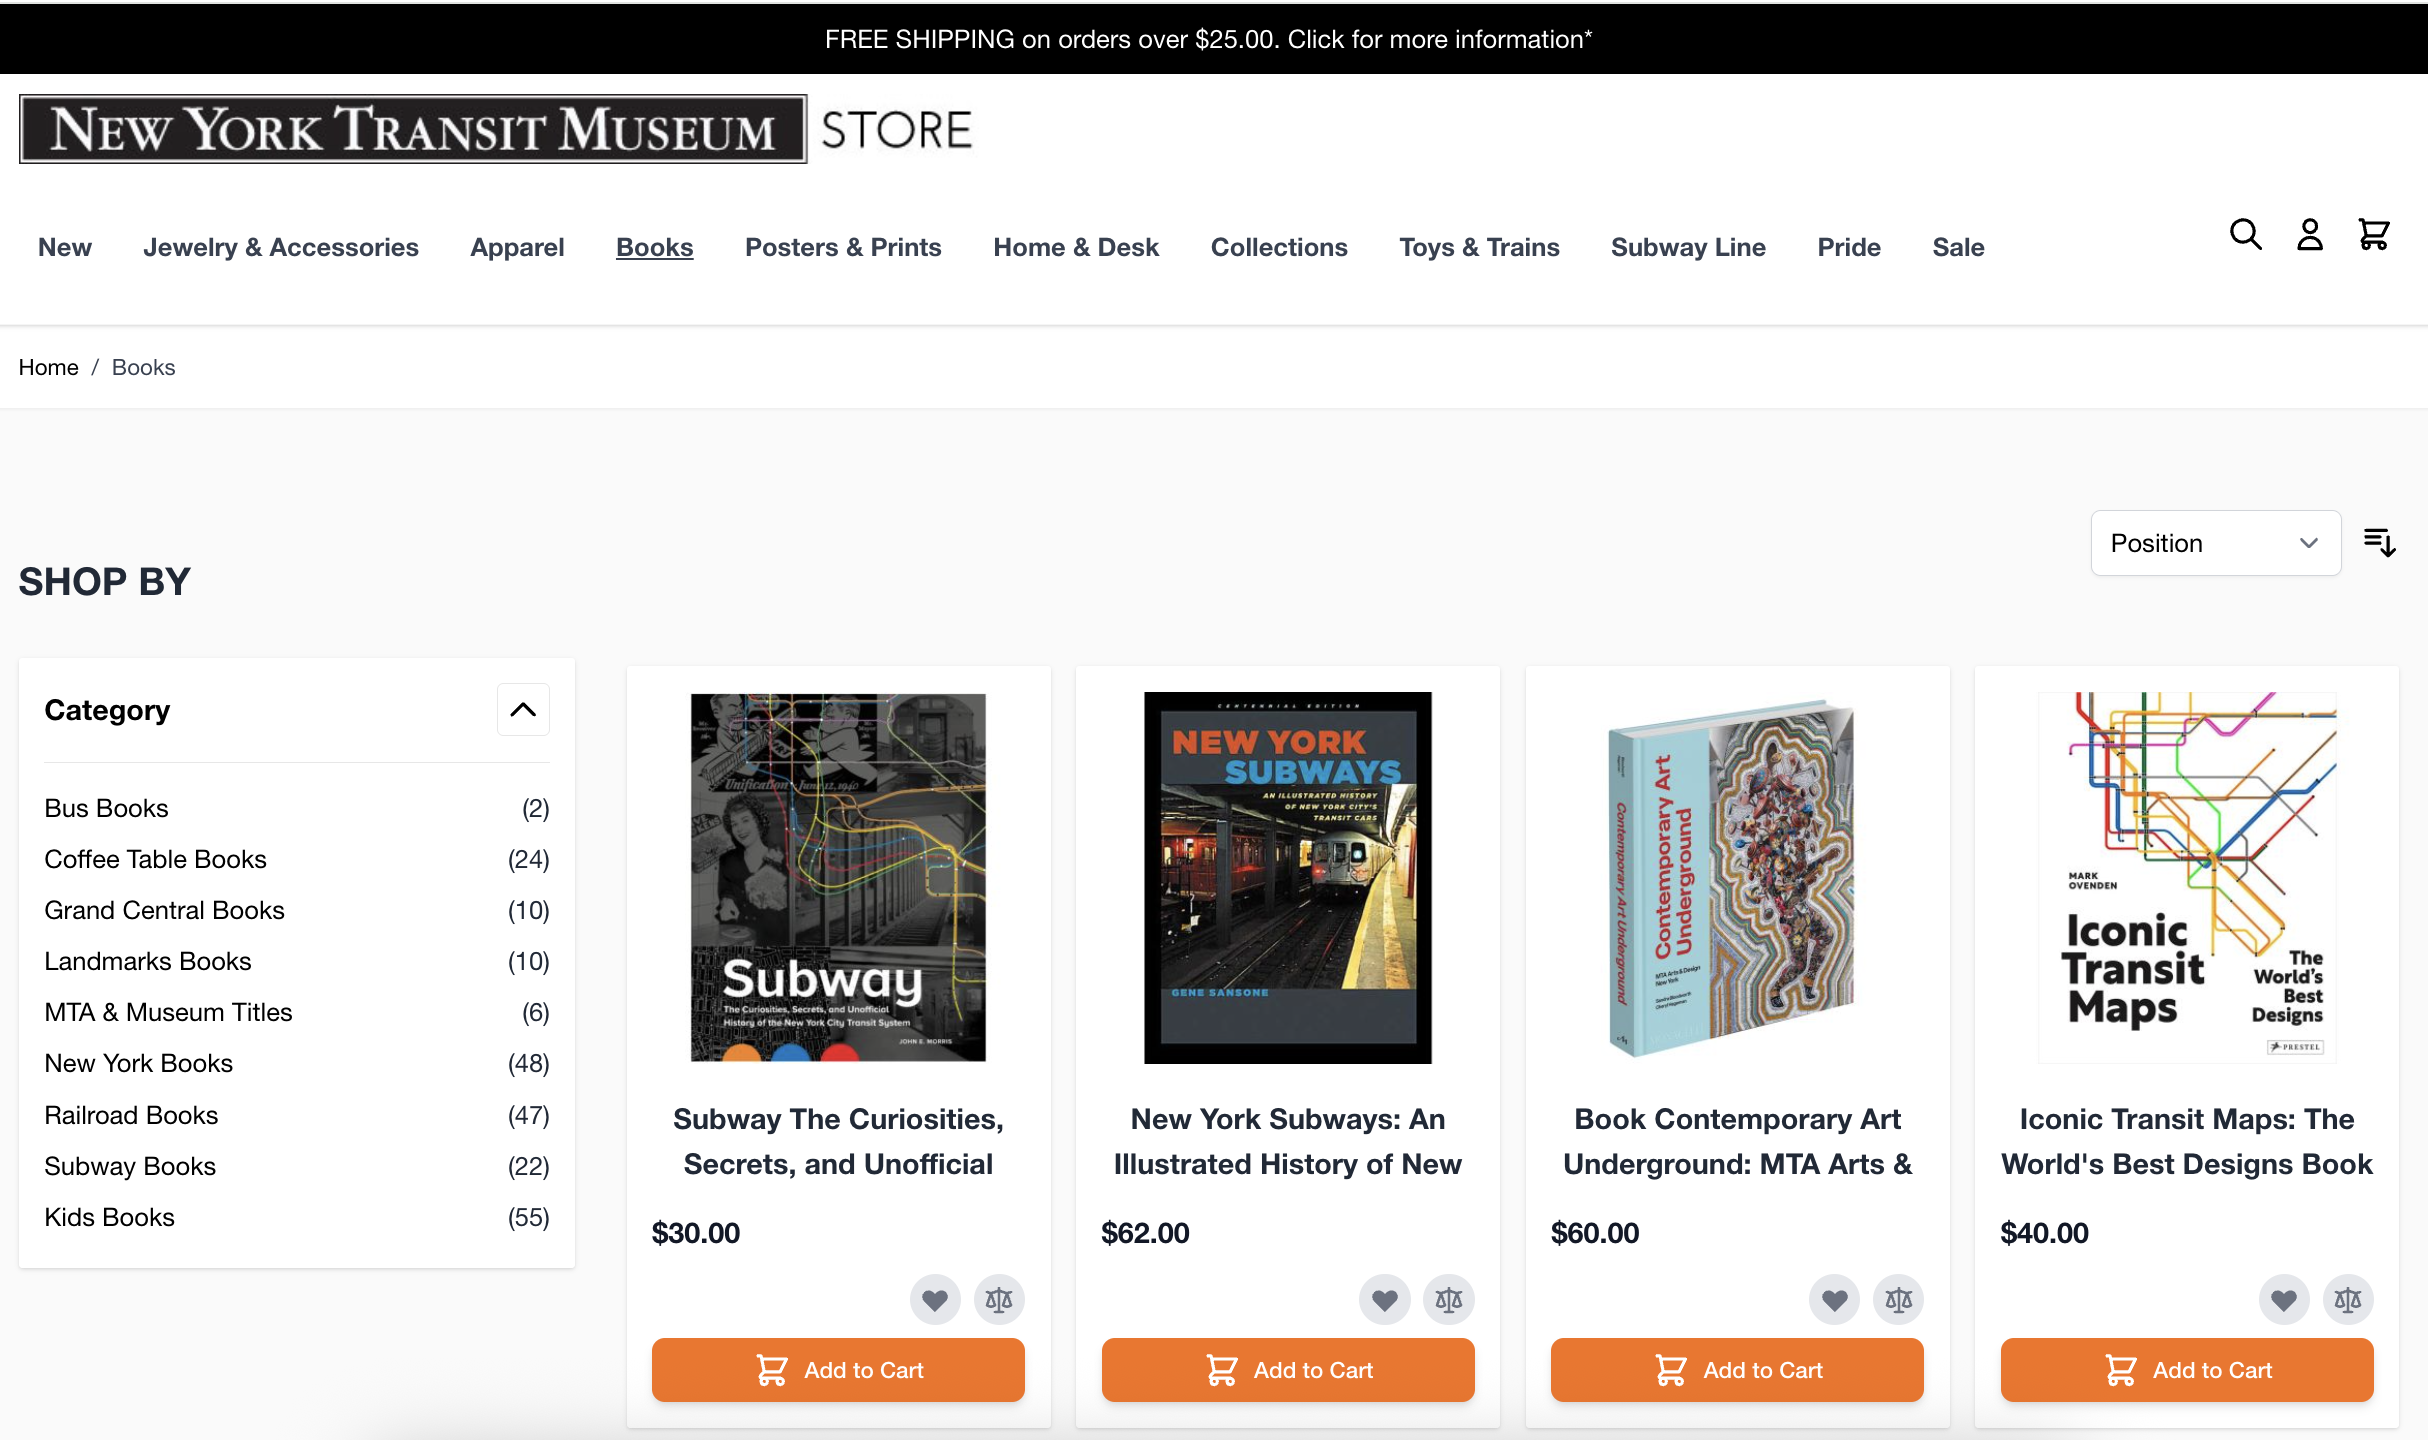Screen dimensions: 2428x1440
Task: Toggle wishlist heart on Contemporary Art Underground
Action: click(1834, 1299)
